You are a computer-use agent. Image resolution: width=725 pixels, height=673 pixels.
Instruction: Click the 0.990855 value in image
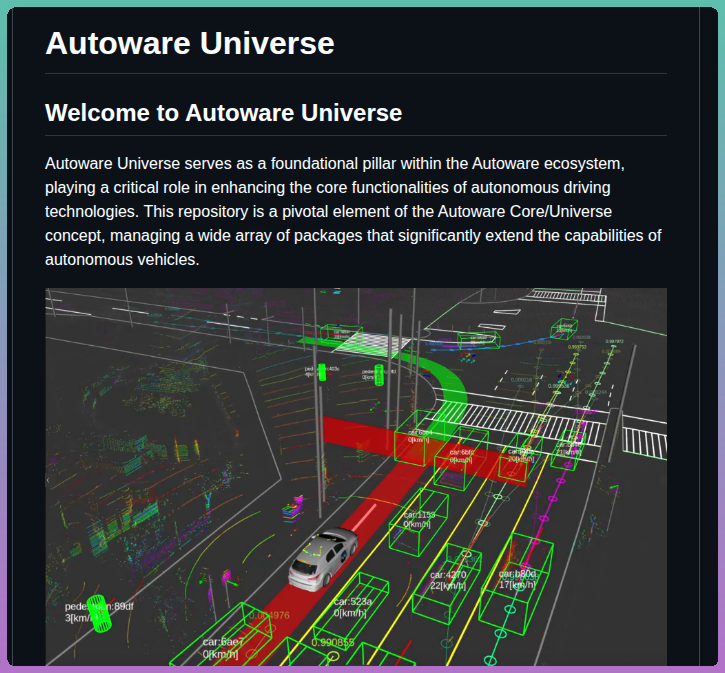(333, 642)
